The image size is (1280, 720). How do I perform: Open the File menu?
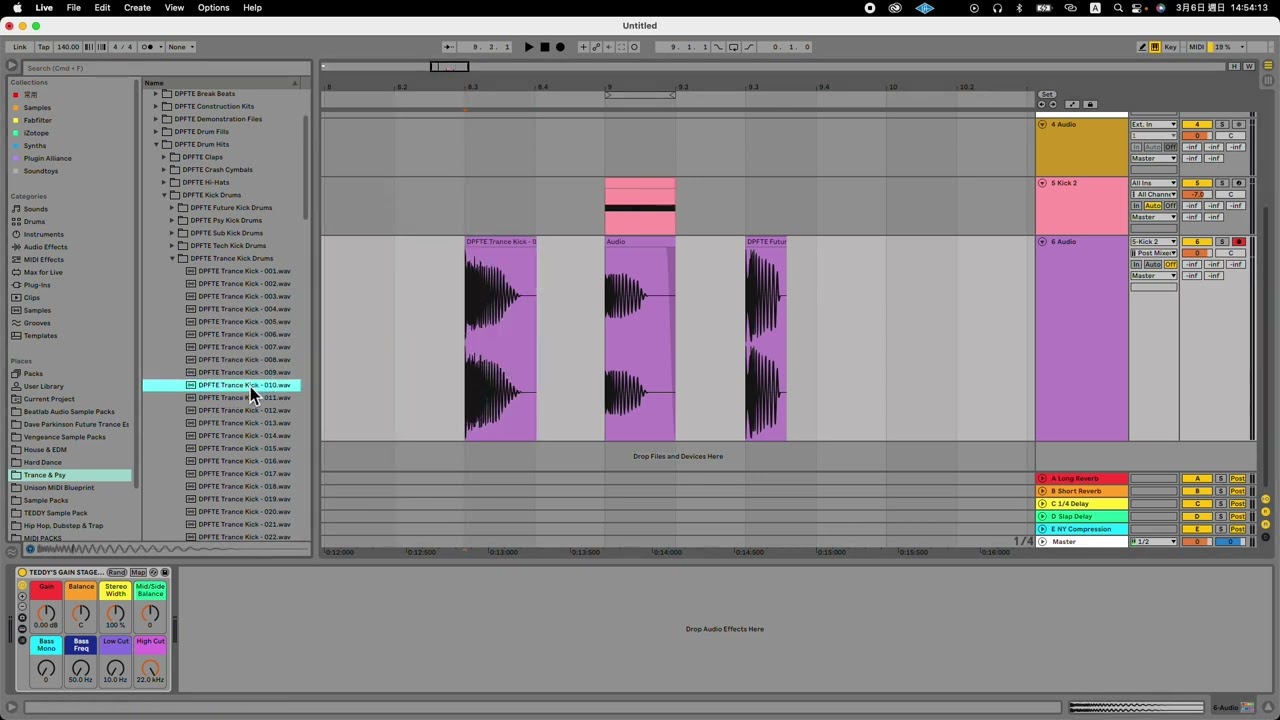(x=74, y=8)
